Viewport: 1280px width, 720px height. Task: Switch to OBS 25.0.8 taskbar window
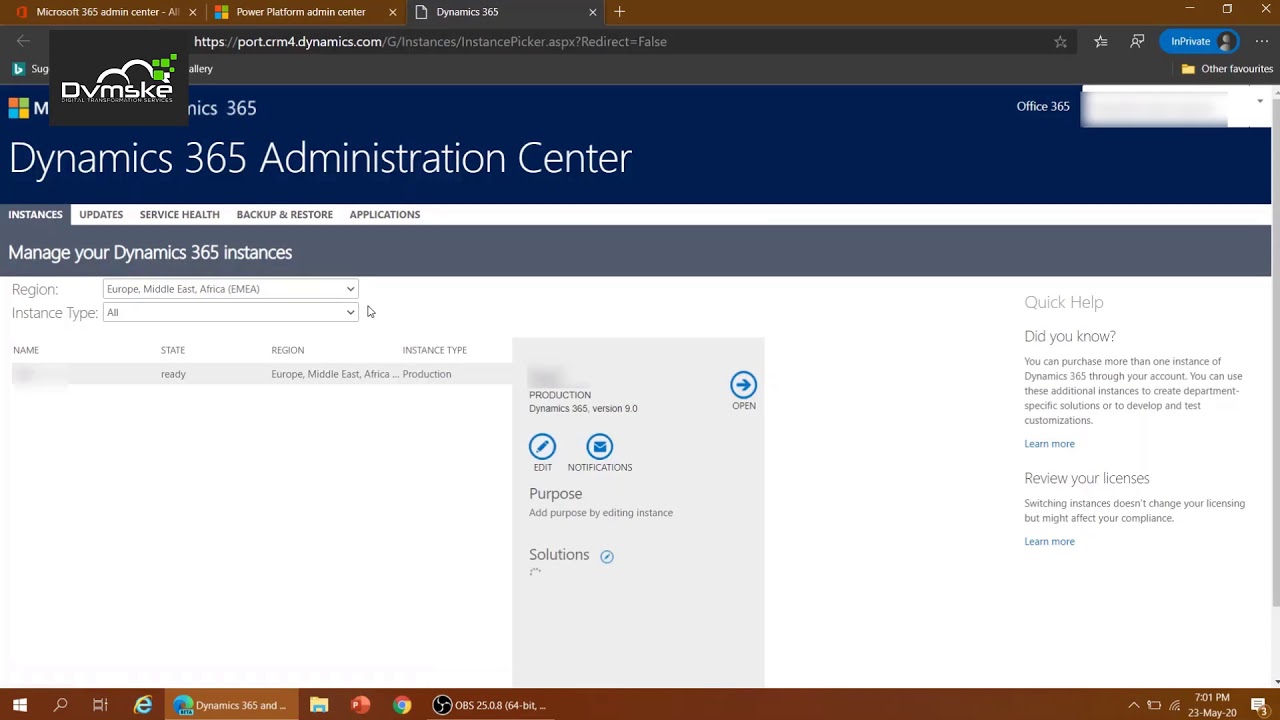click(x=490, y=705)
